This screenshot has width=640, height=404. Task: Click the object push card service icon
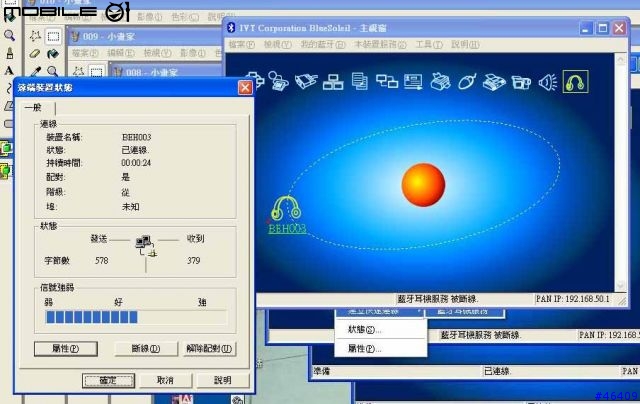coord(413,82)
